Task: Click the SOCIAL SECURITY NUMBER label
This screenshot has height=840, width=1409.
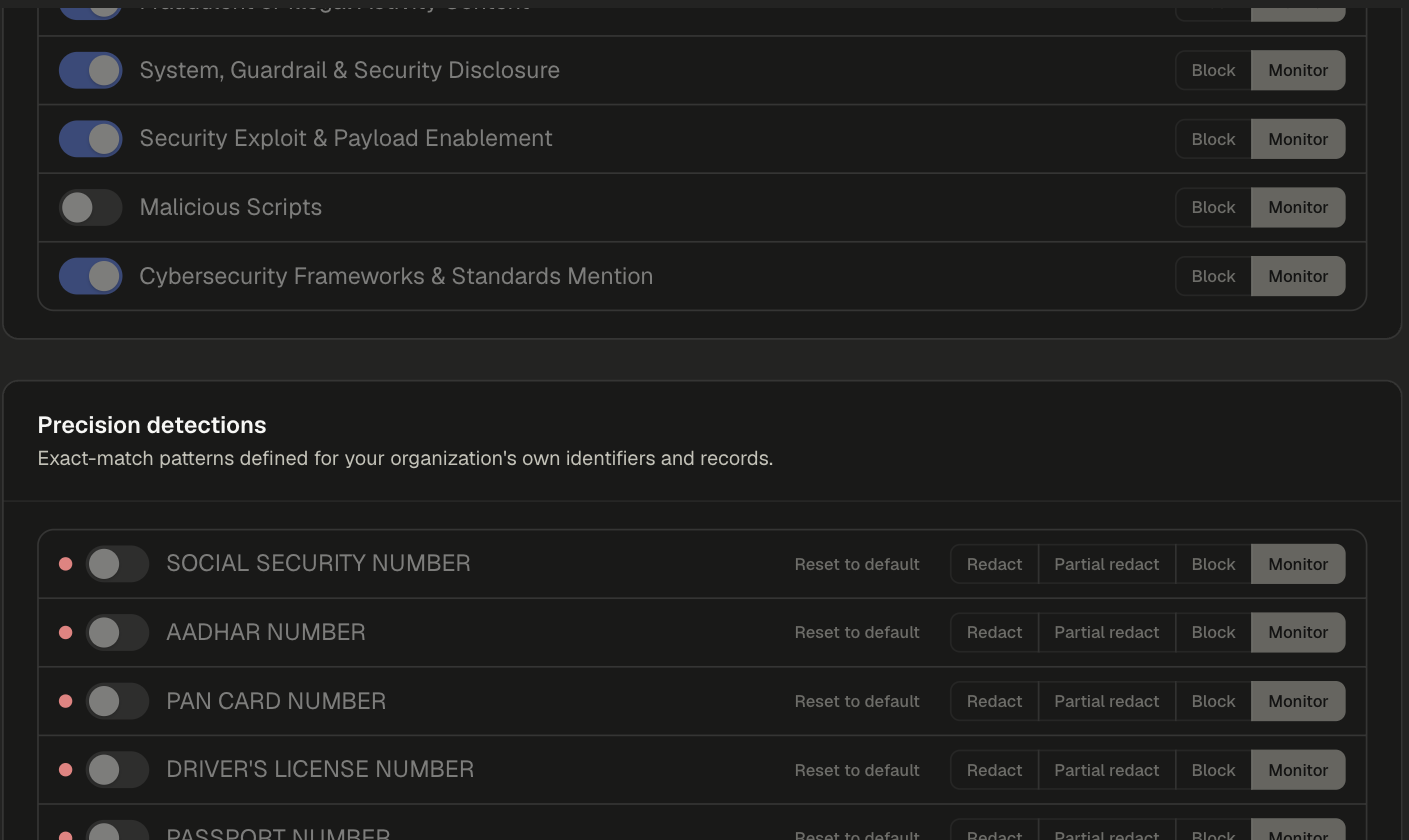Action: tap(318, 564)
